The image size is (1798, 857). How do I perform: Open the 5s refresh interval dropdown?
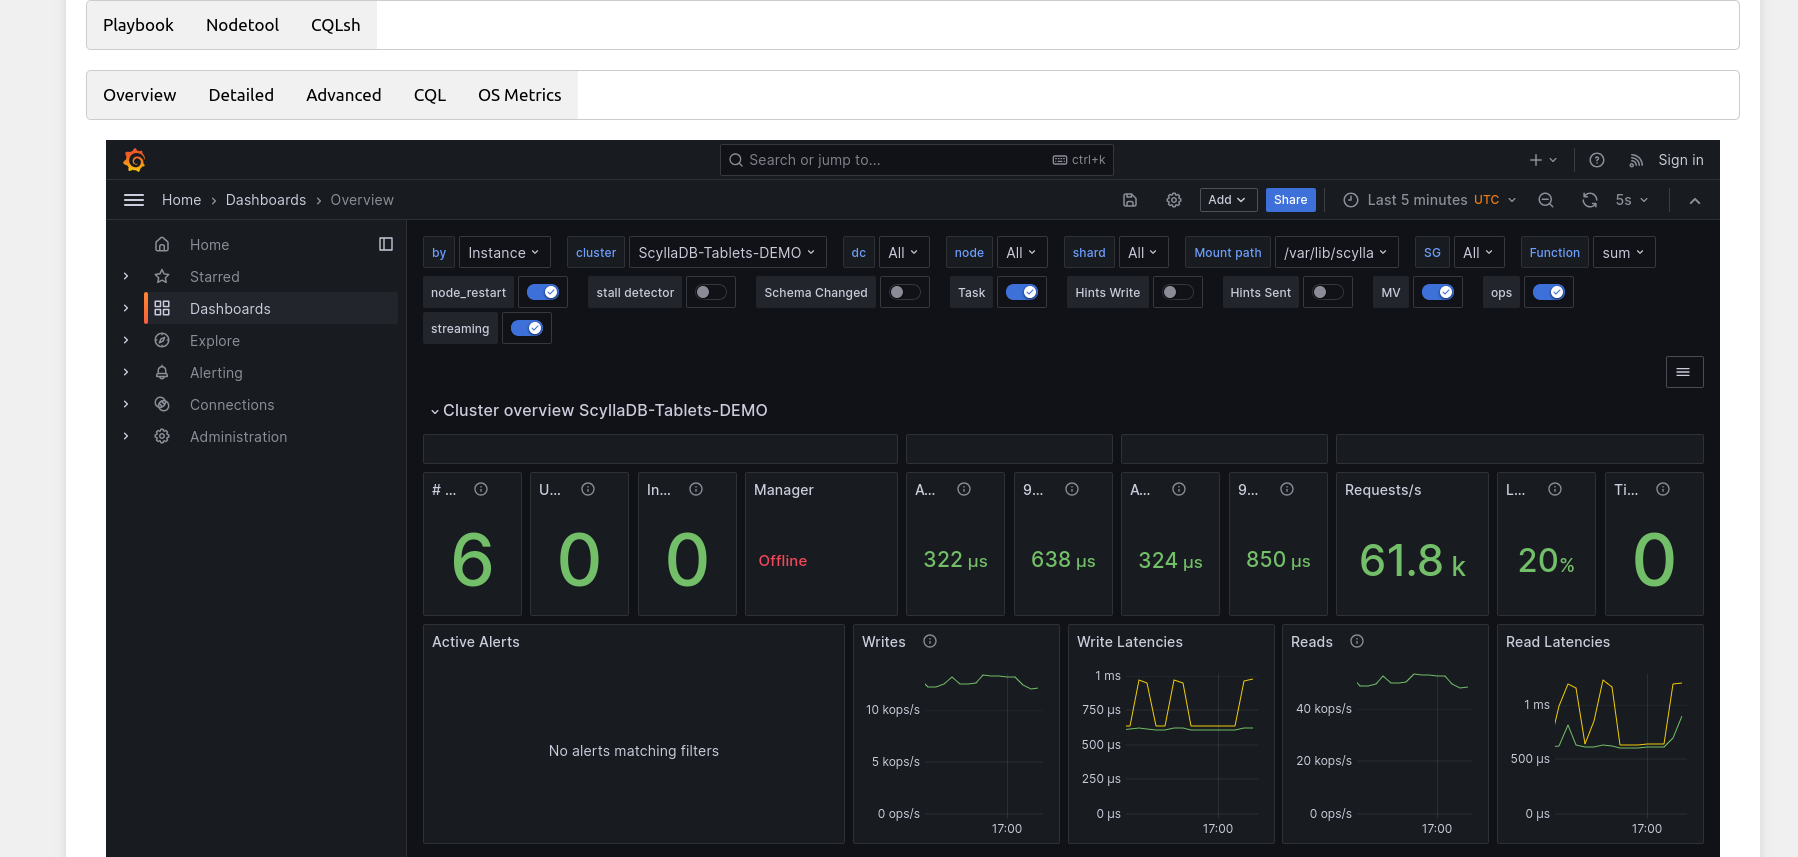point(1632,200)
